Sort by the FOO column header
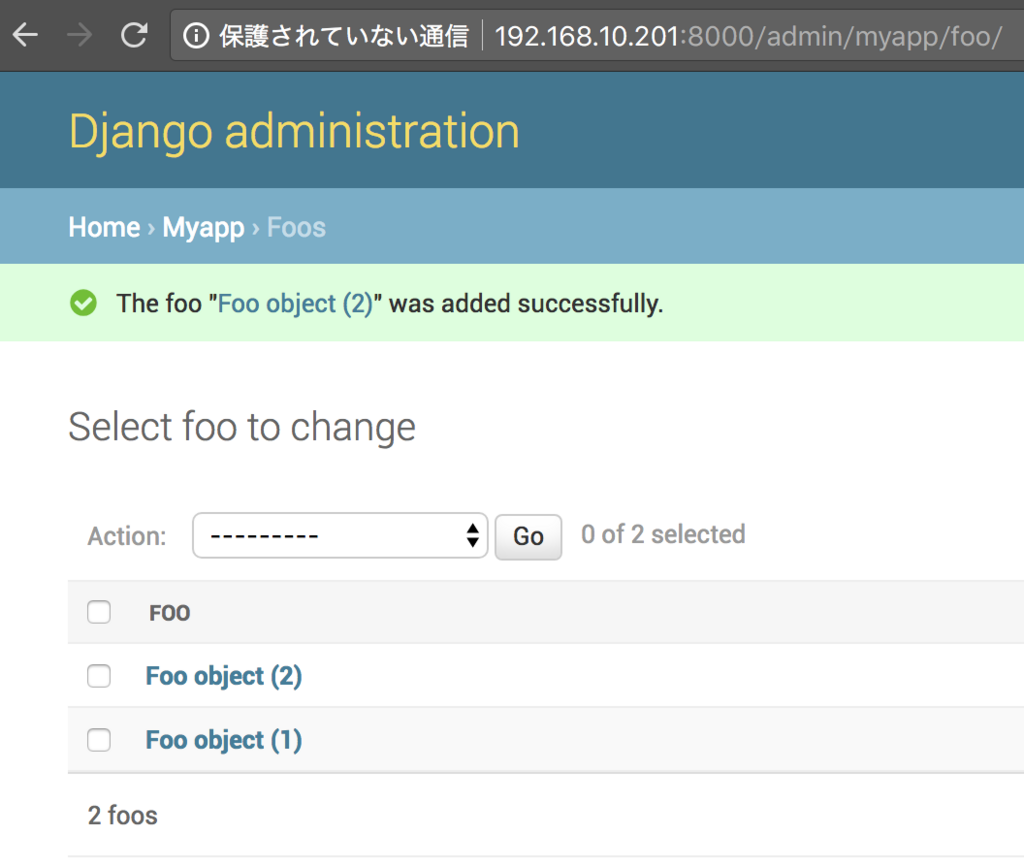Viewport: 1024px width, 867px height. [170, 613]
